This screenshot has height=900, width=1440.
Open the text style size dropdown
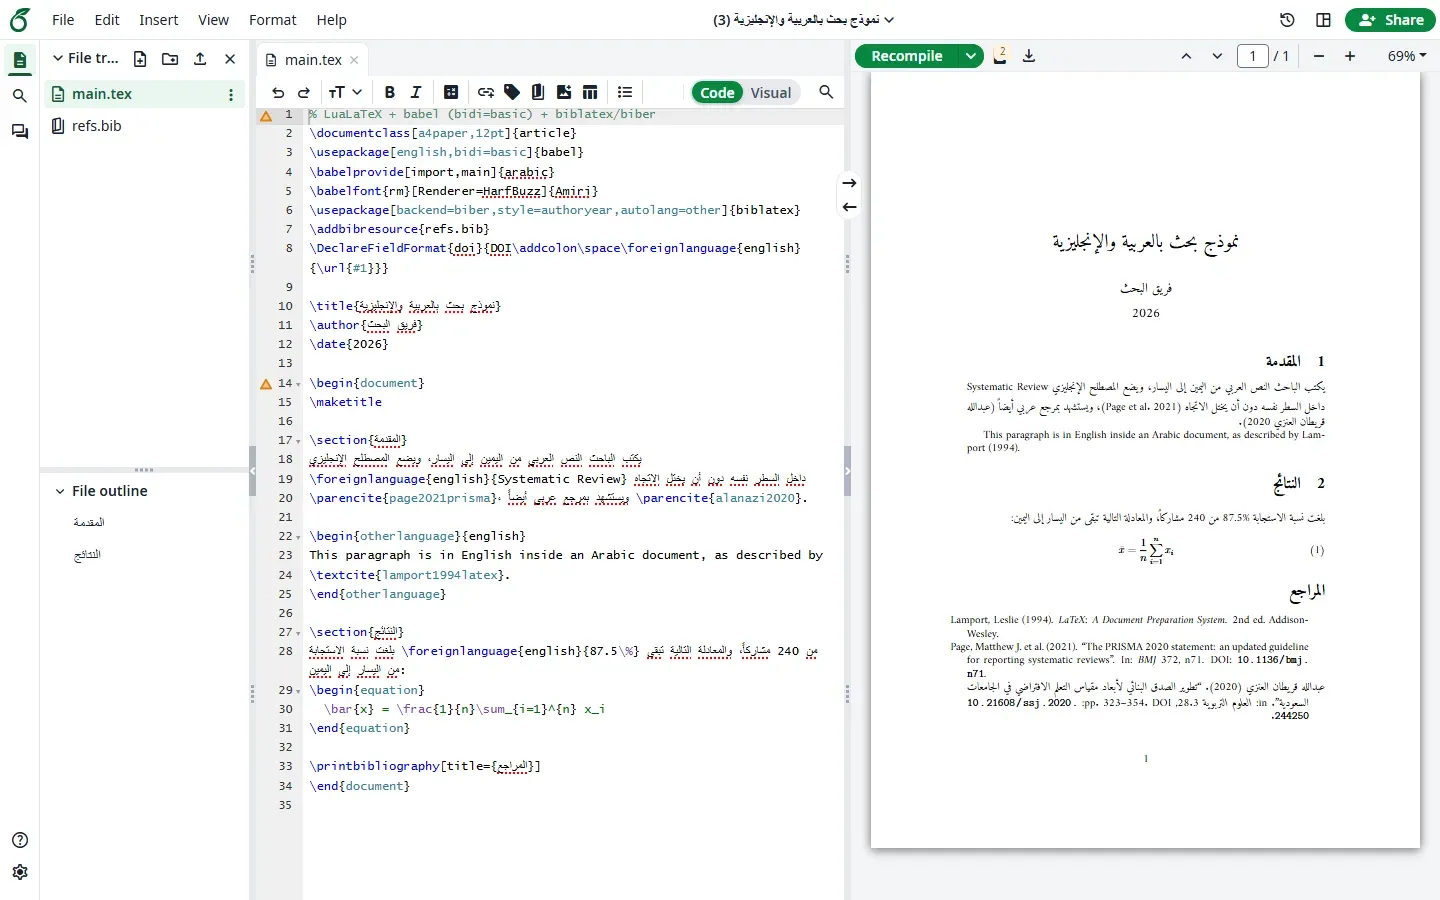point(345,93)
